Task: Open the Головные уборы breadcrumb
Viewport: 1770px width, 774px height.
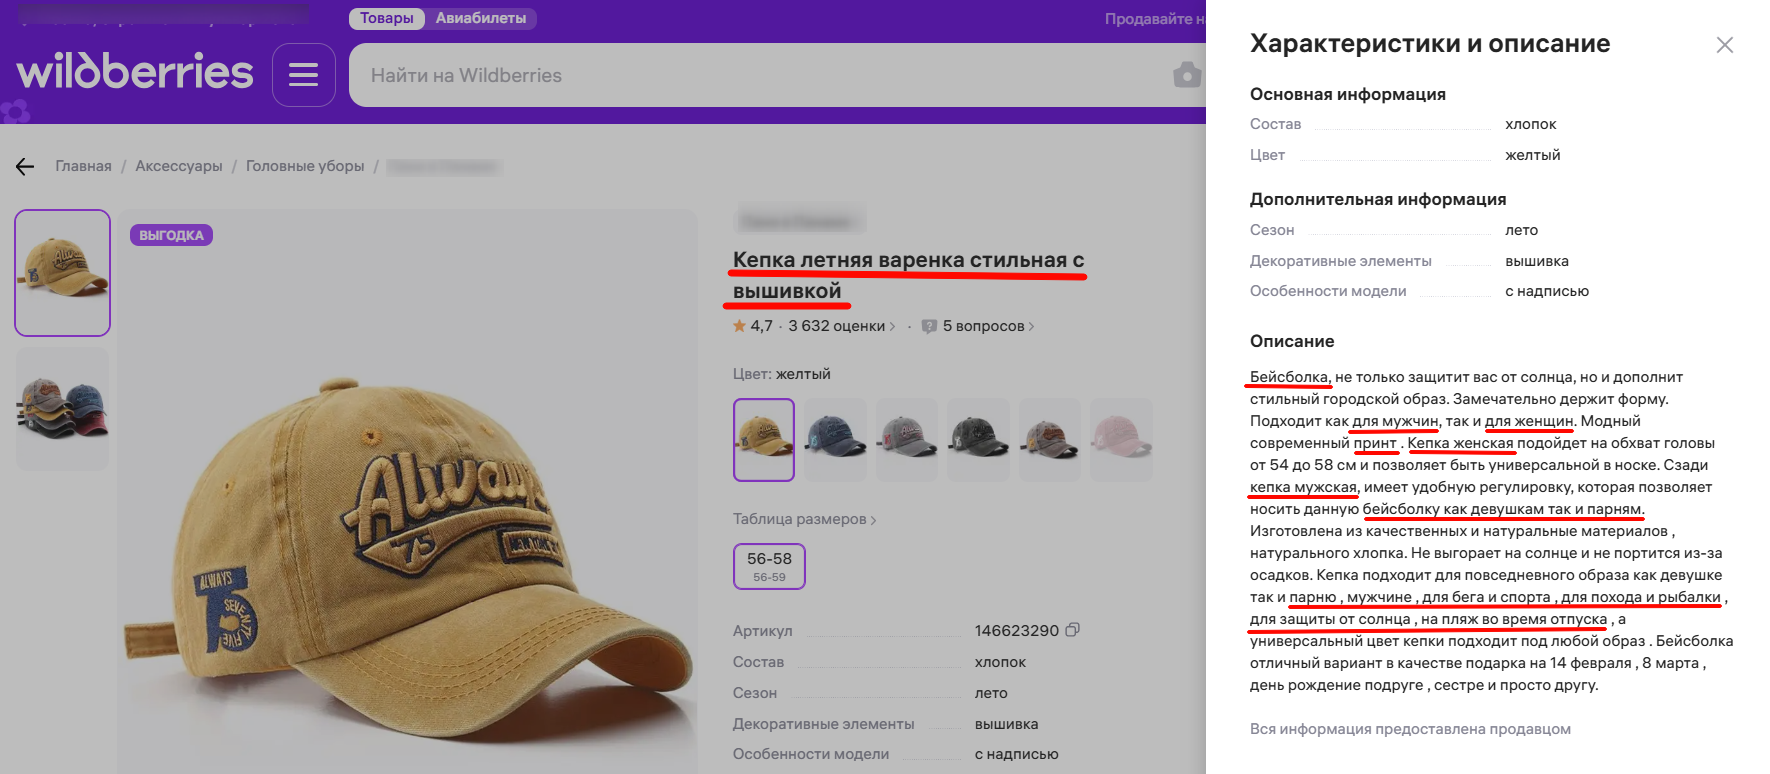Action: [305, 166]
